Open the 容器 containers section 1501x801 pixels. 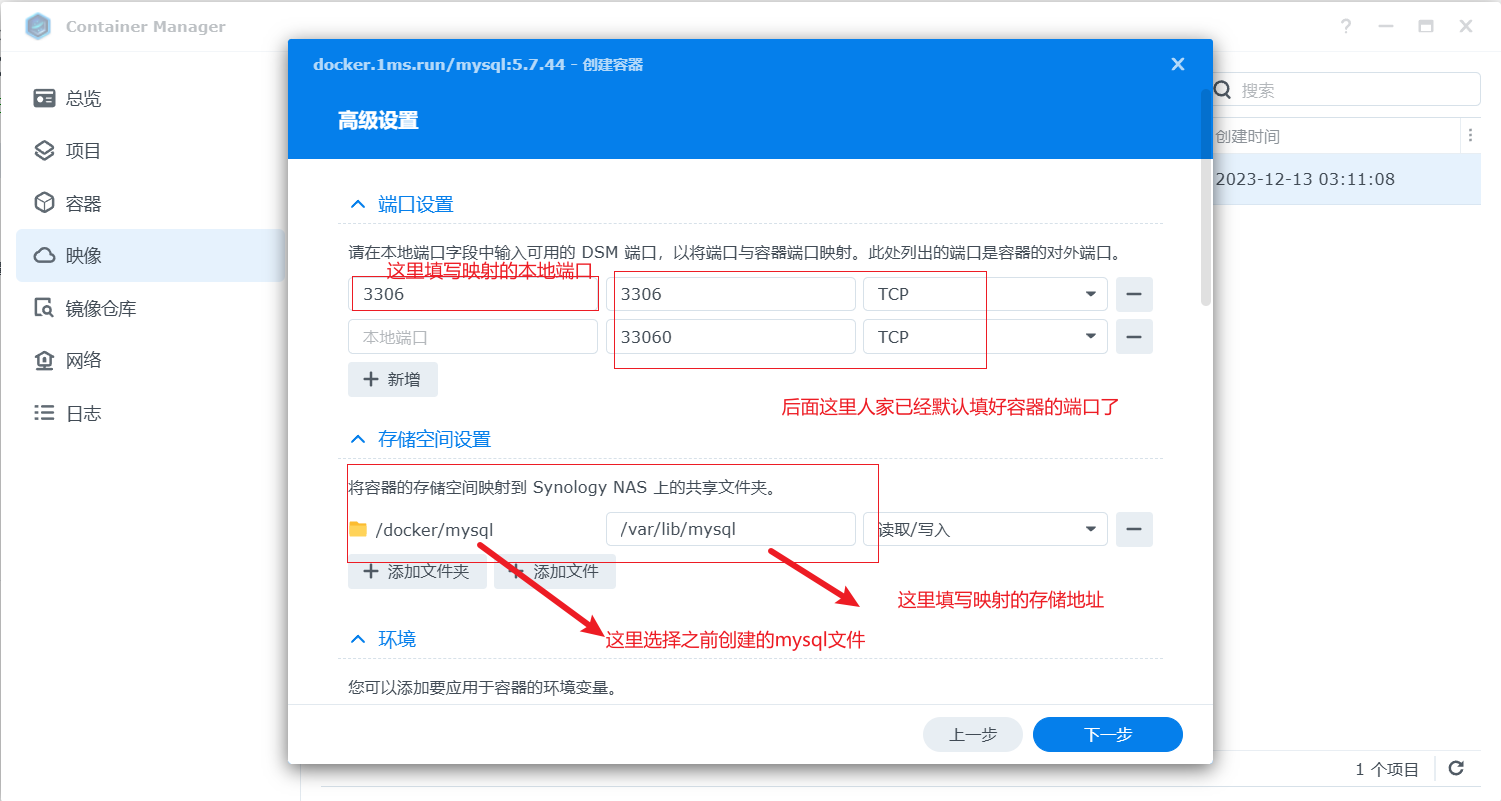[x=150, y=204]
